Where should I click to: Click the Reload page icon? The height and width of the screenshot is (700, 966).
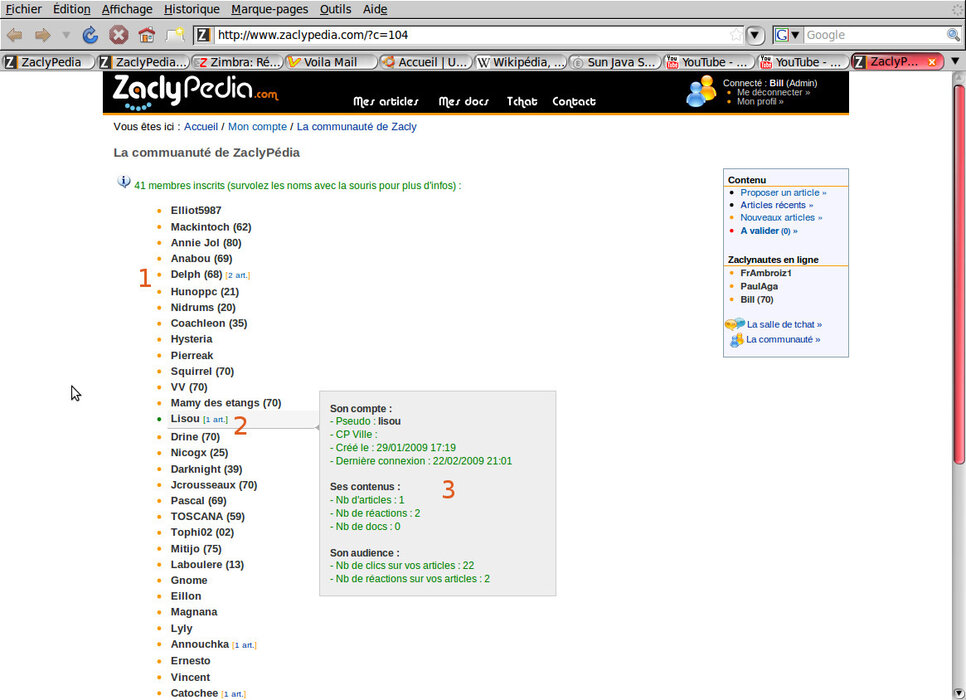(90, 35)
